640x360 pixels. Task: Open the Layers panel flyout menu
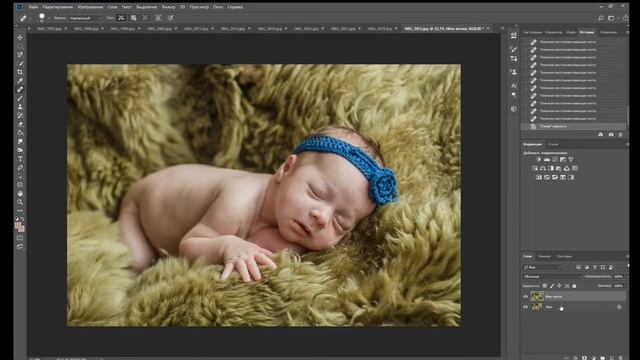tap(628, 256)
